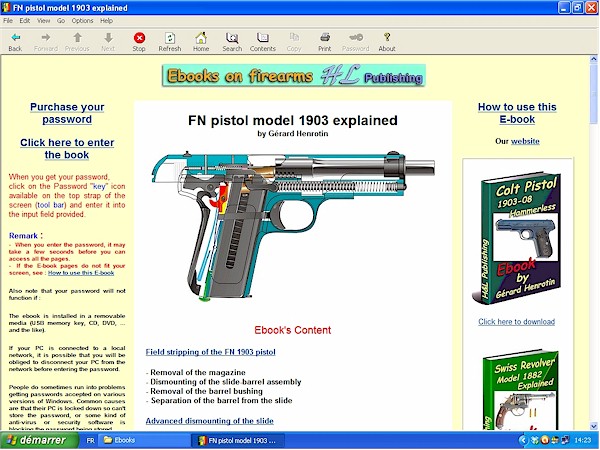Click 'Separation of the barrel from the slide' text
This screenshot has width=600, height=450.
pos(222,401)
